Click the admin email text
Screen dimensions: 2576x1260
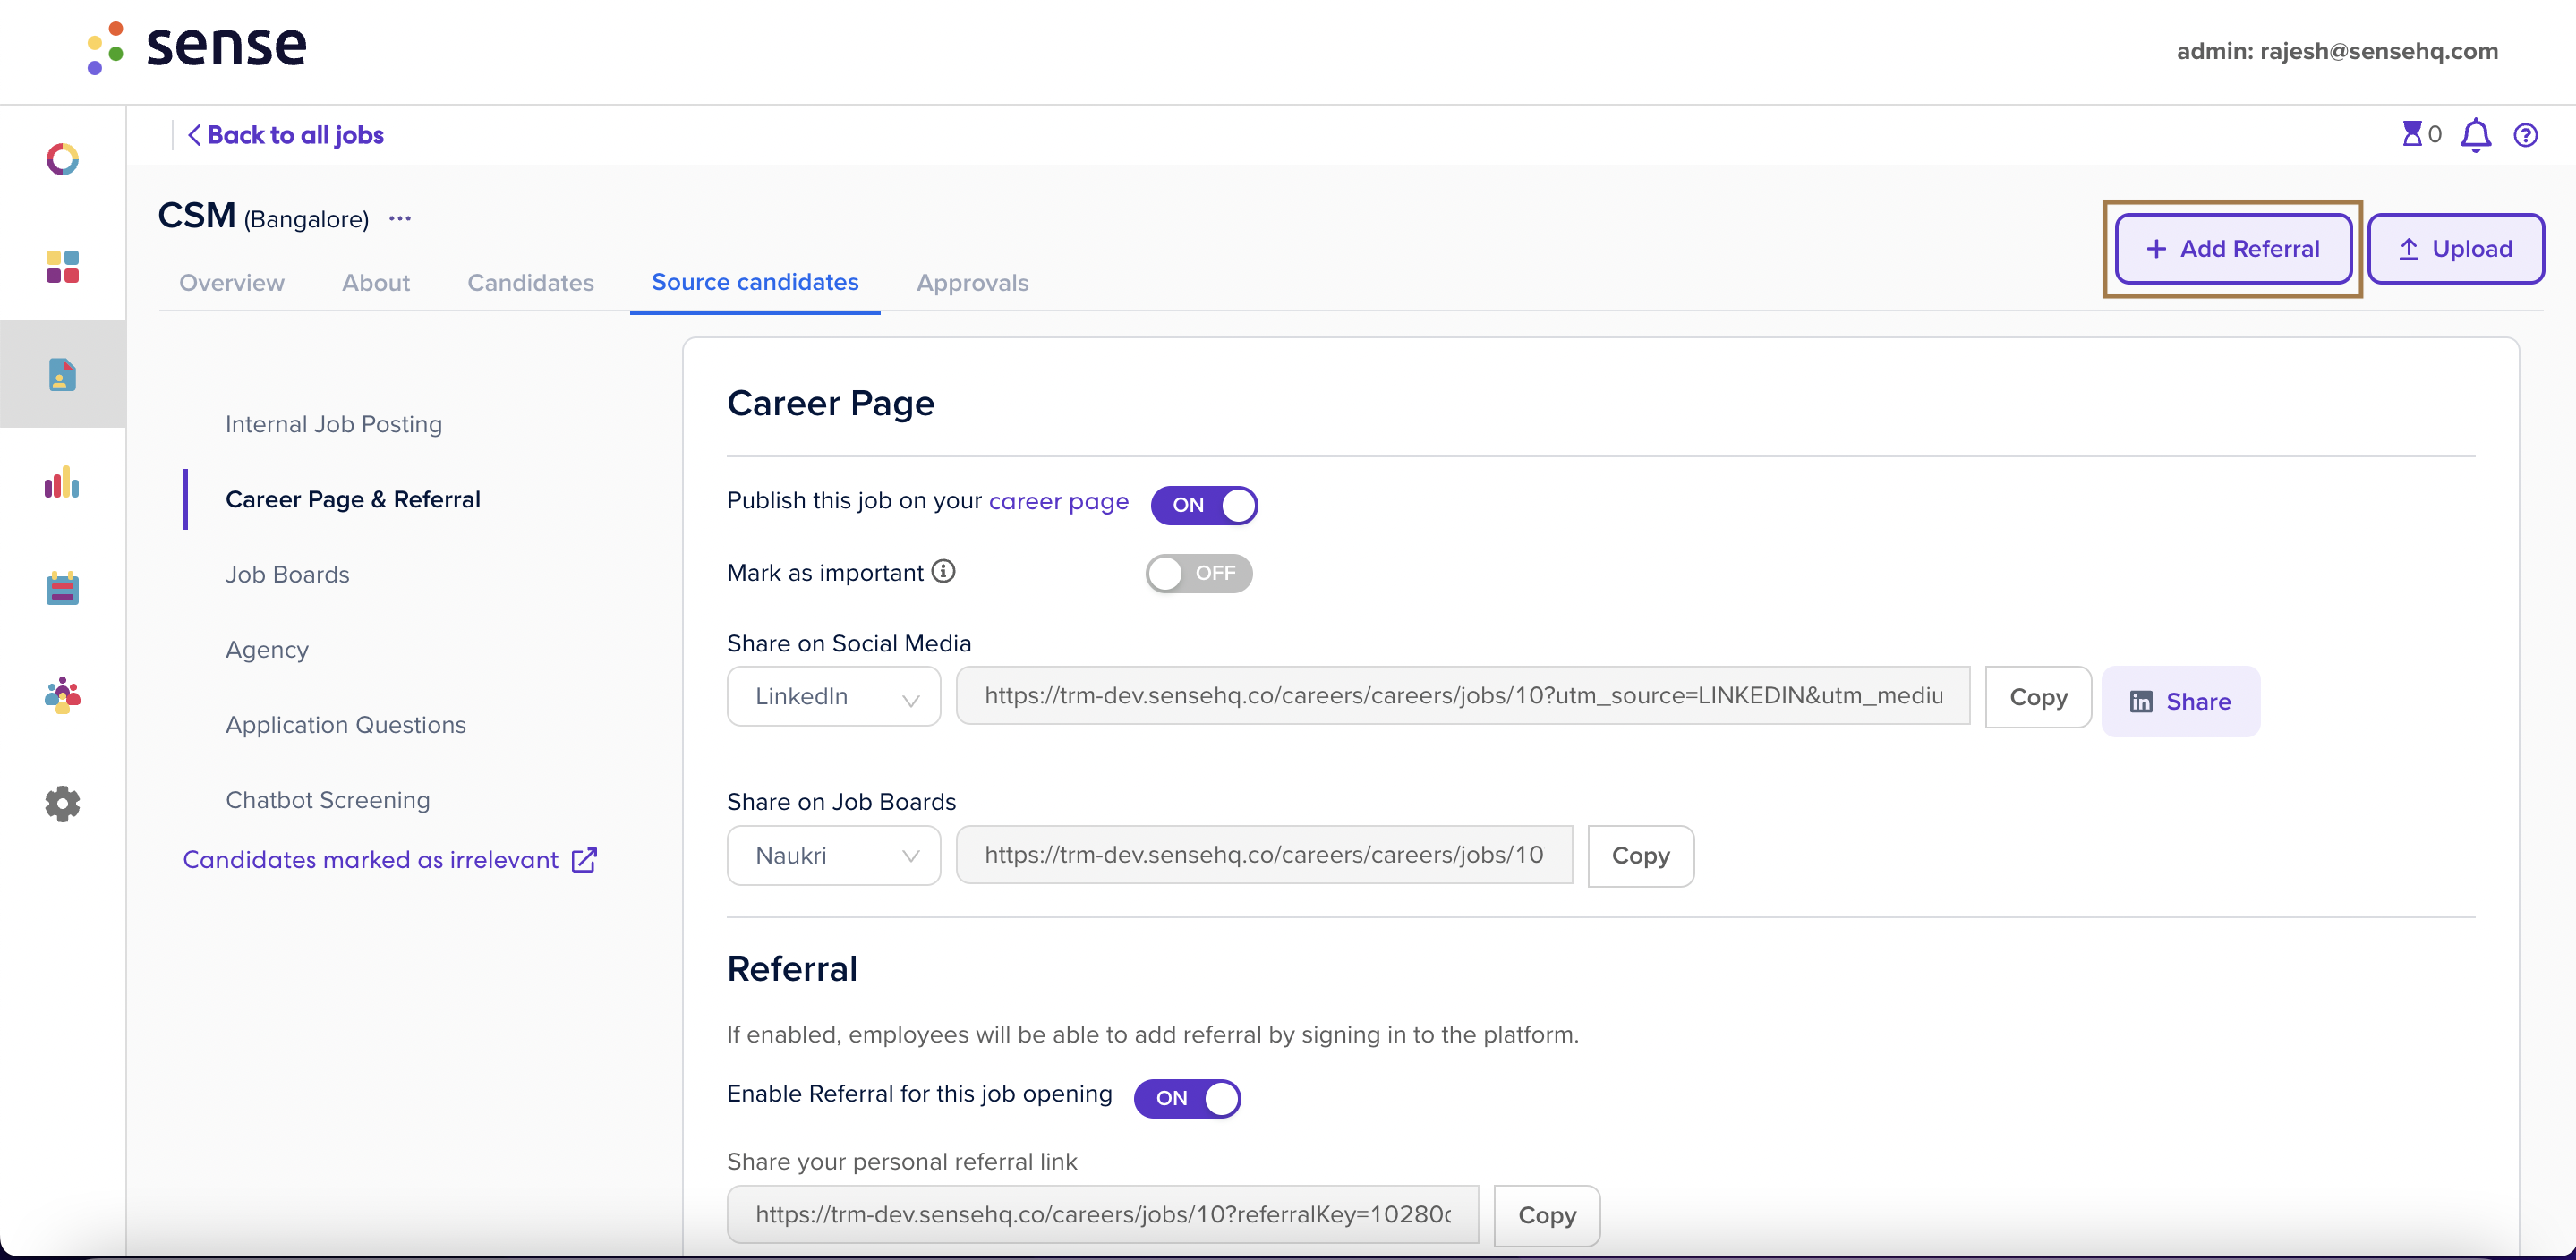pyautogui.click(x=2337, y=51)
